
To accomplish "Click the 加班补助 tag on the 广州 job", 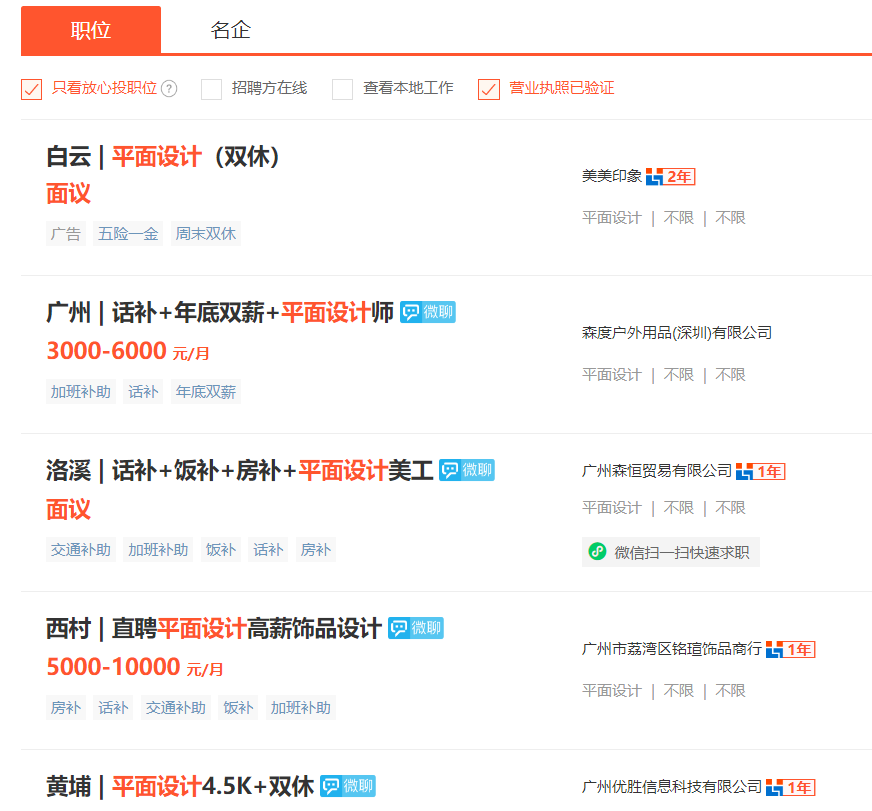I will pyautogui.click(x=81, y=392).
